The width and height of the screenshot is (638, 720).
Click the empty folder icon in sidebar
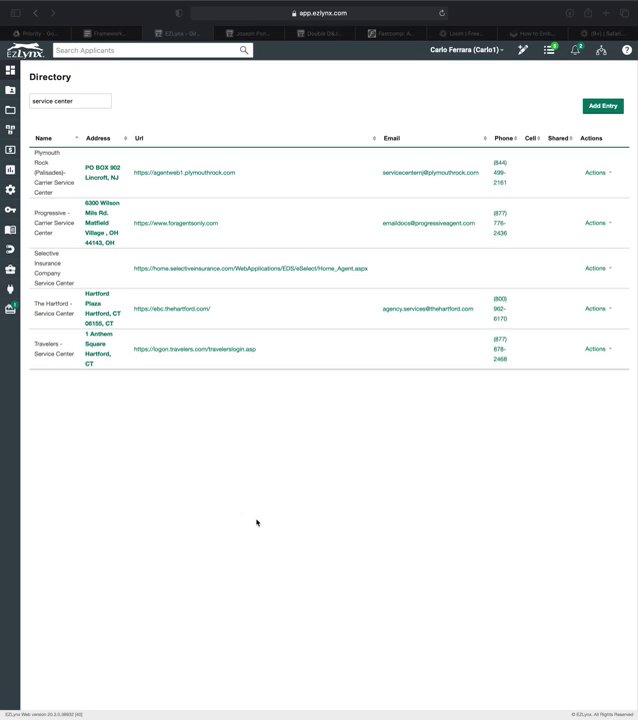(10, 110)
